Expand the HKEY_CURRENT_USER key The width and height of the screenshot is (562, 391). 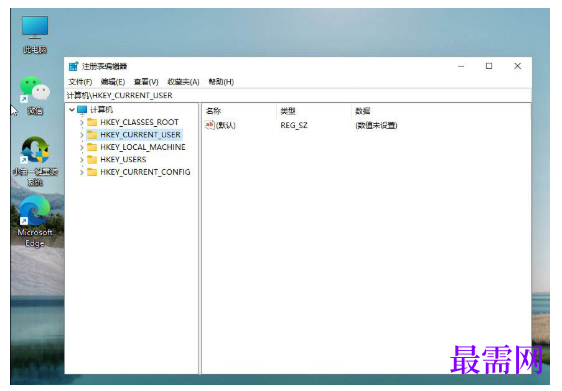pos(82,135)
